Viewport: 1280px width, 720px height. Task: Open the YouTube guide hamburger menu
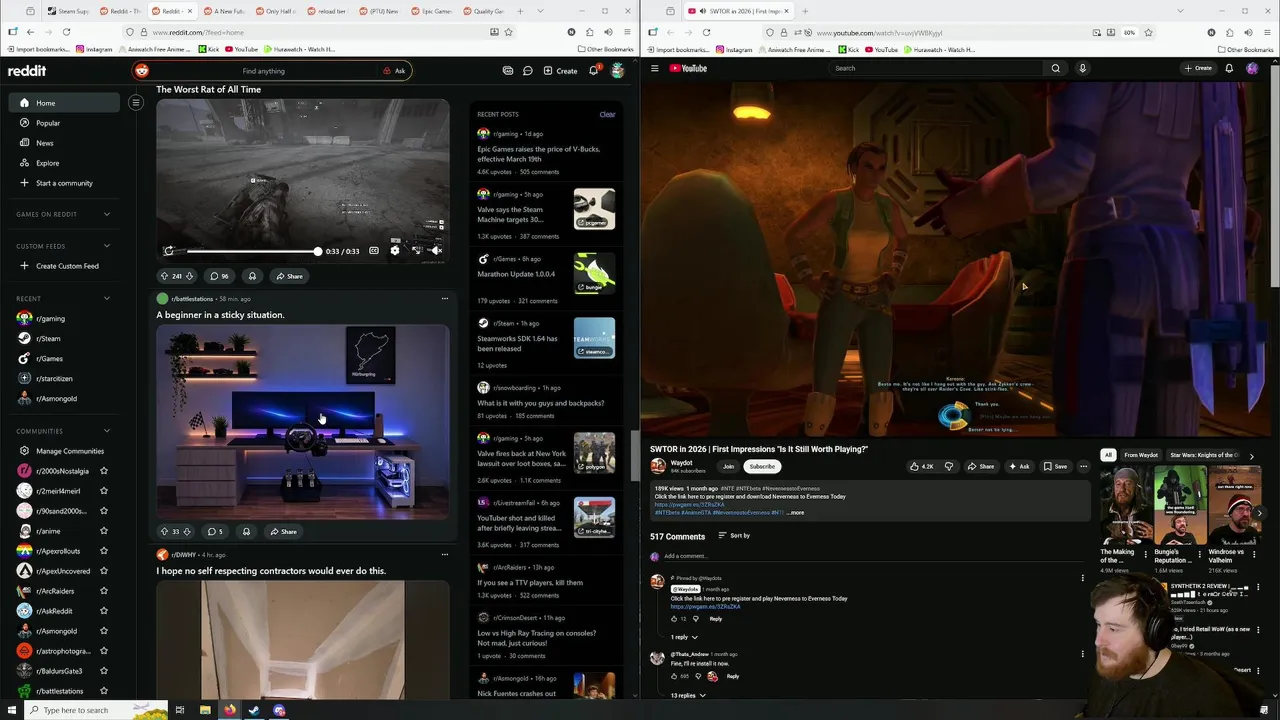click(655, 68)
